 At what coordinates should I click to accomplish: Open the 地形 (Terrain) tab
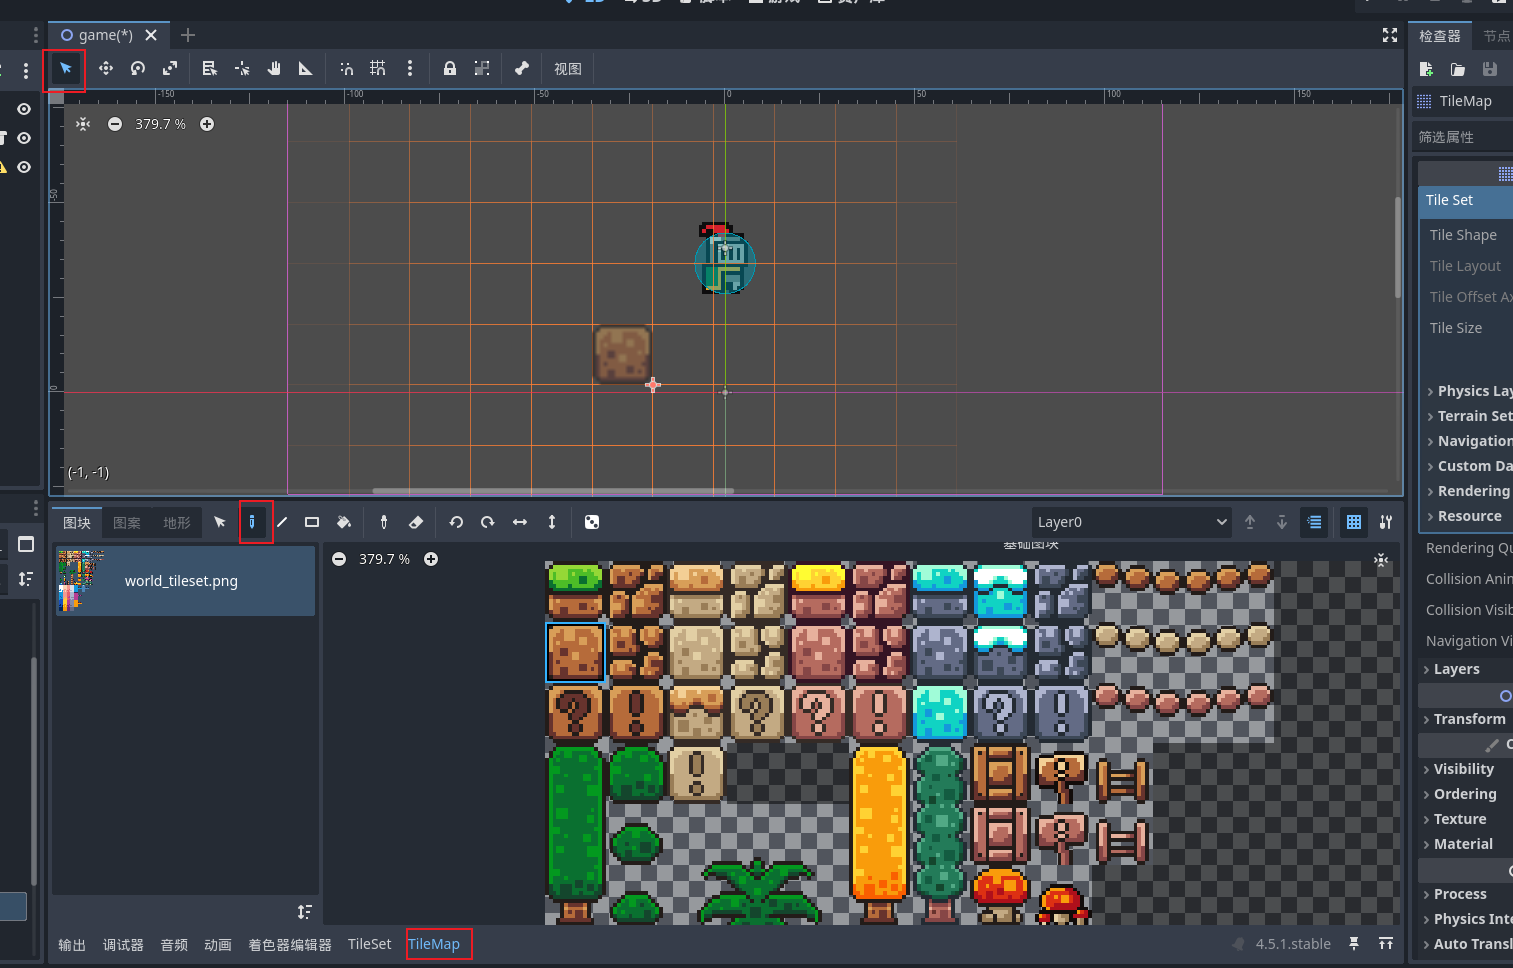[x=177, y=523]
